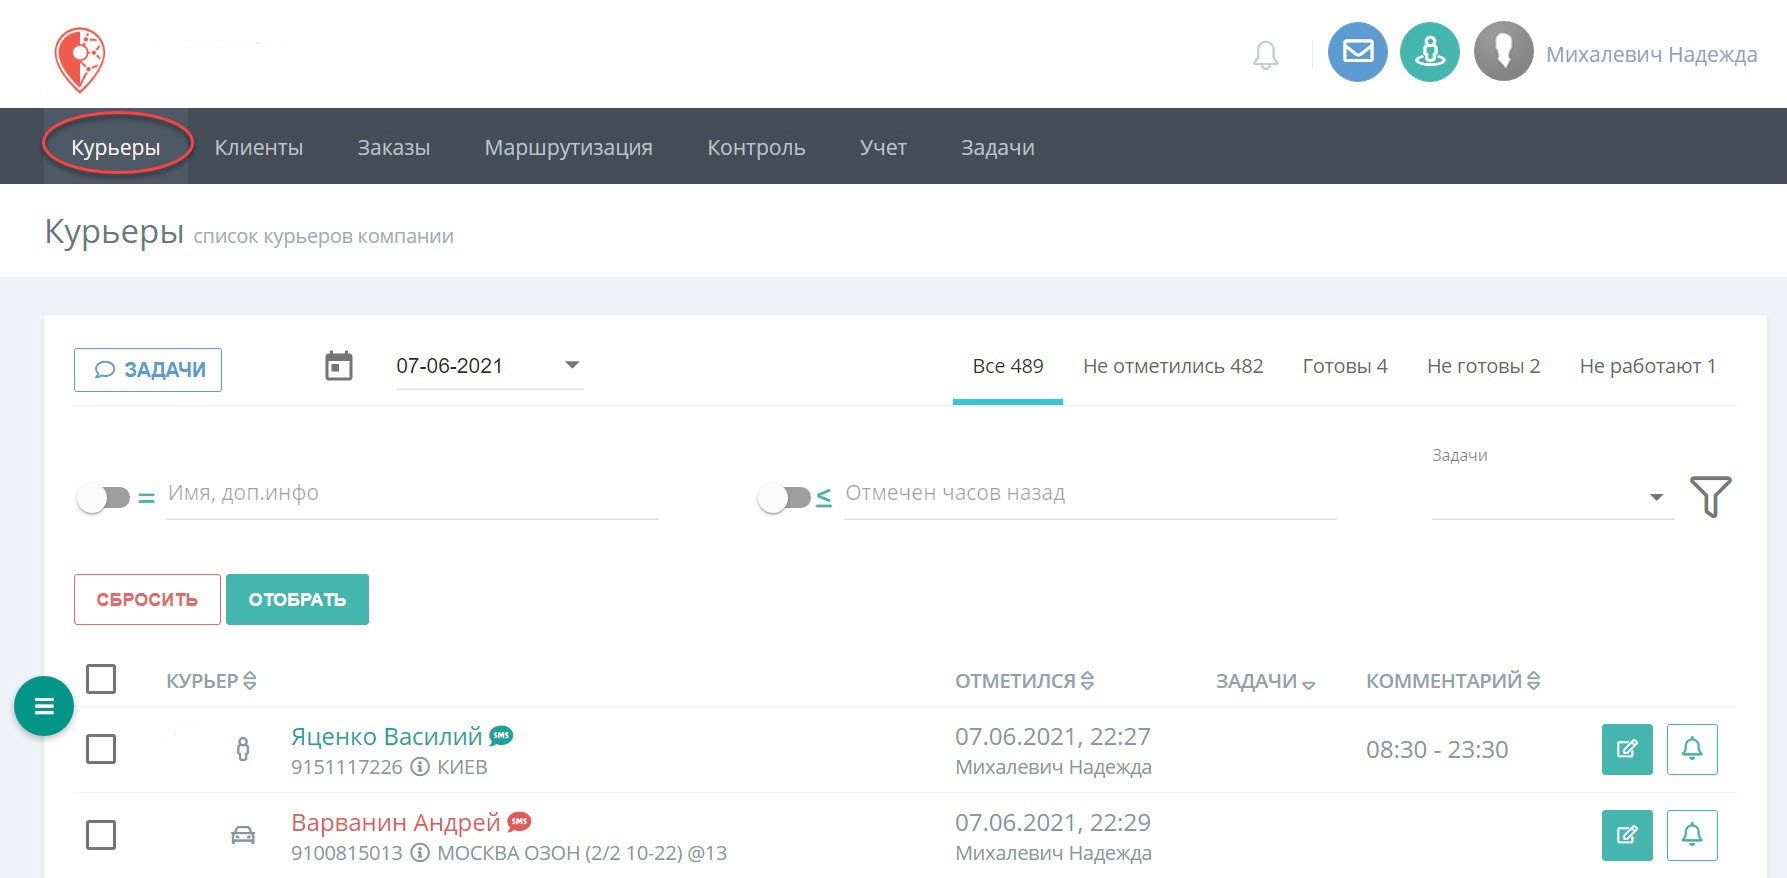Sort table by ОТМЕТИЛСЯ column
This screenshot has height=878, width=1787.
coord(1024,681)
